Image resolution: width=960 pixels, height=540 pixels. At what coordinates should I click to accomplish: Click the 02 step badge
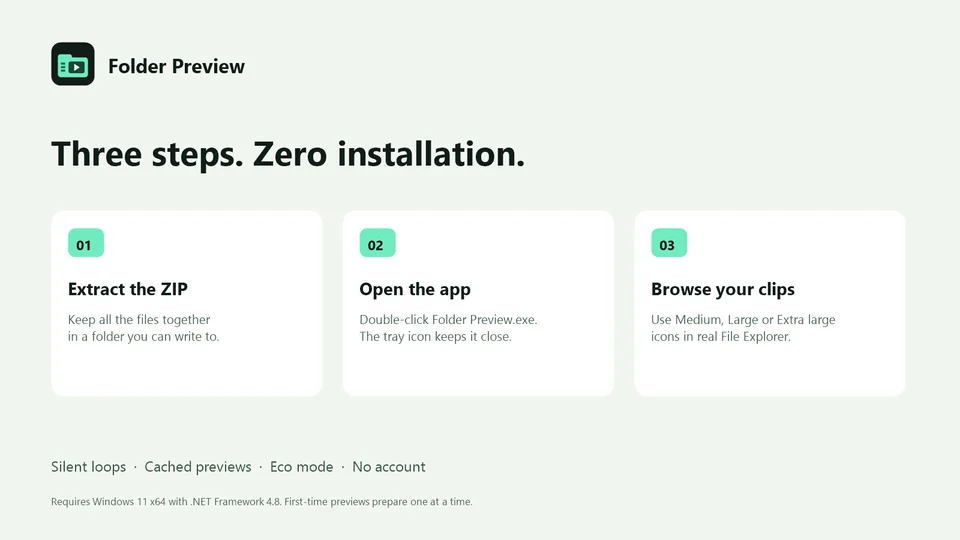click(377, 243)
